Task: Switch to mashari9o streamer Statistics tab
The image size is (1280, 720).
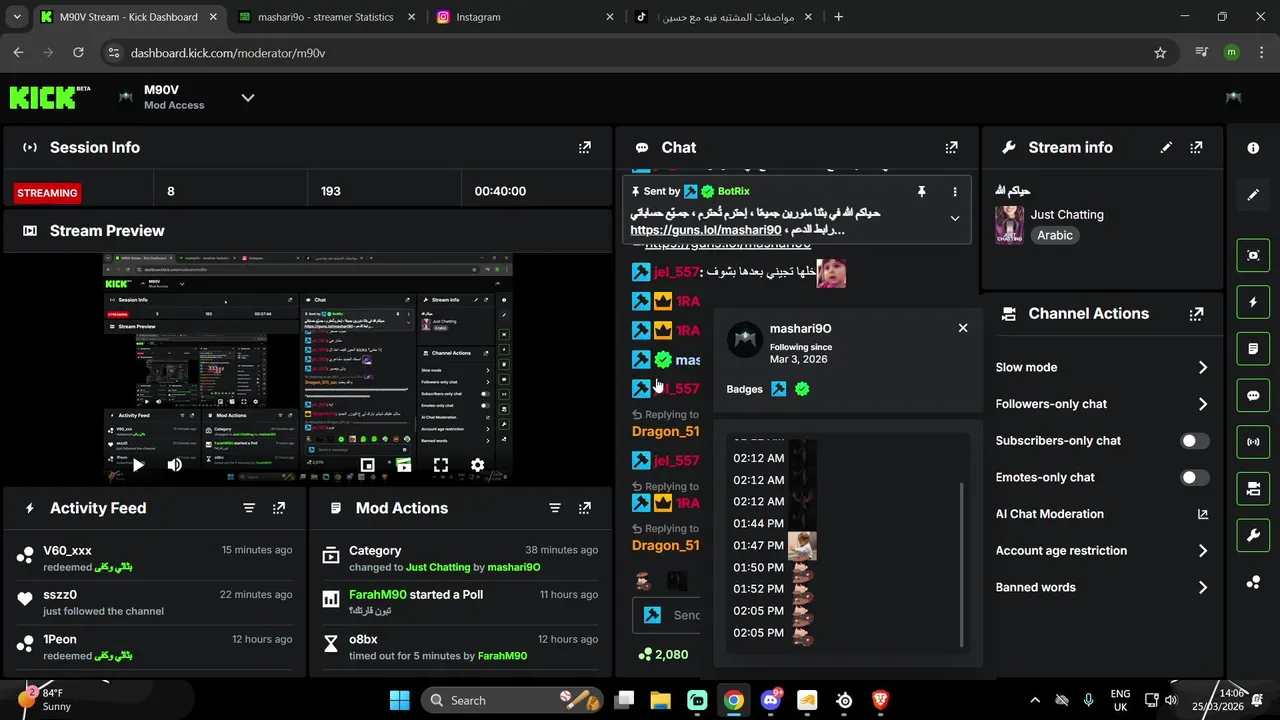Action: coord(325,17)
